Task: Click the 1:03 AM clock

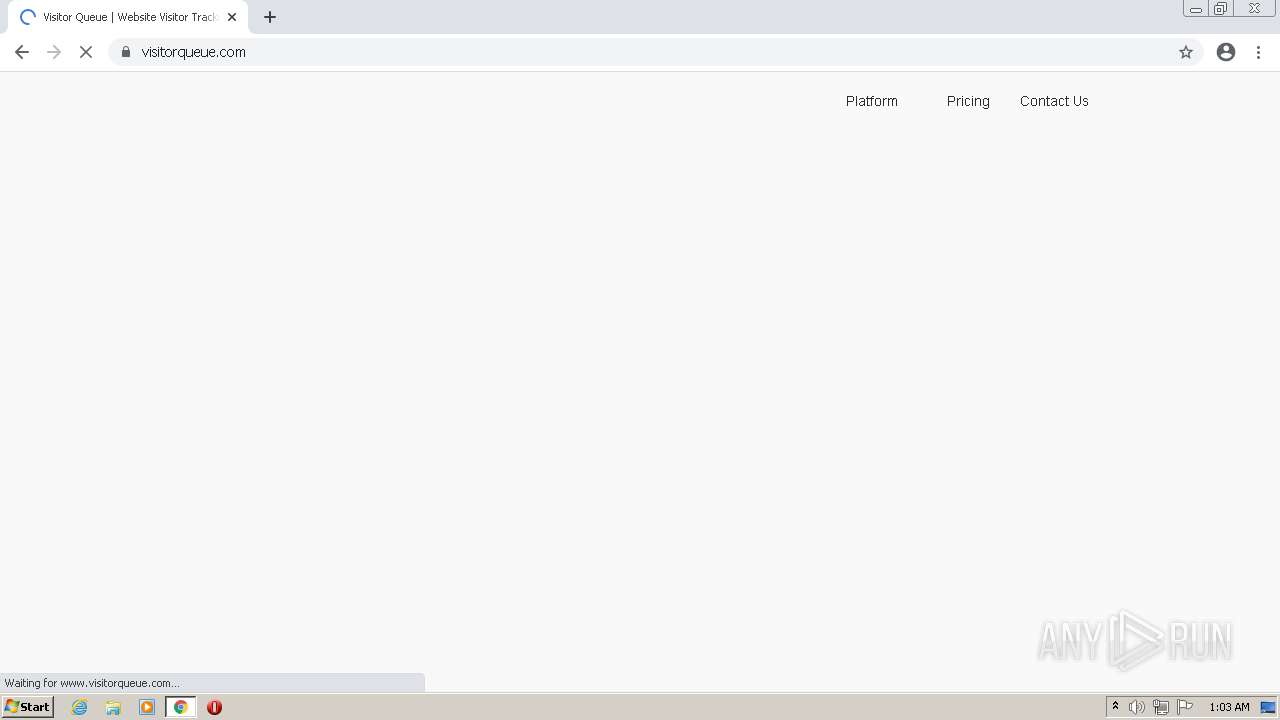Action: tap(1229, 707)
